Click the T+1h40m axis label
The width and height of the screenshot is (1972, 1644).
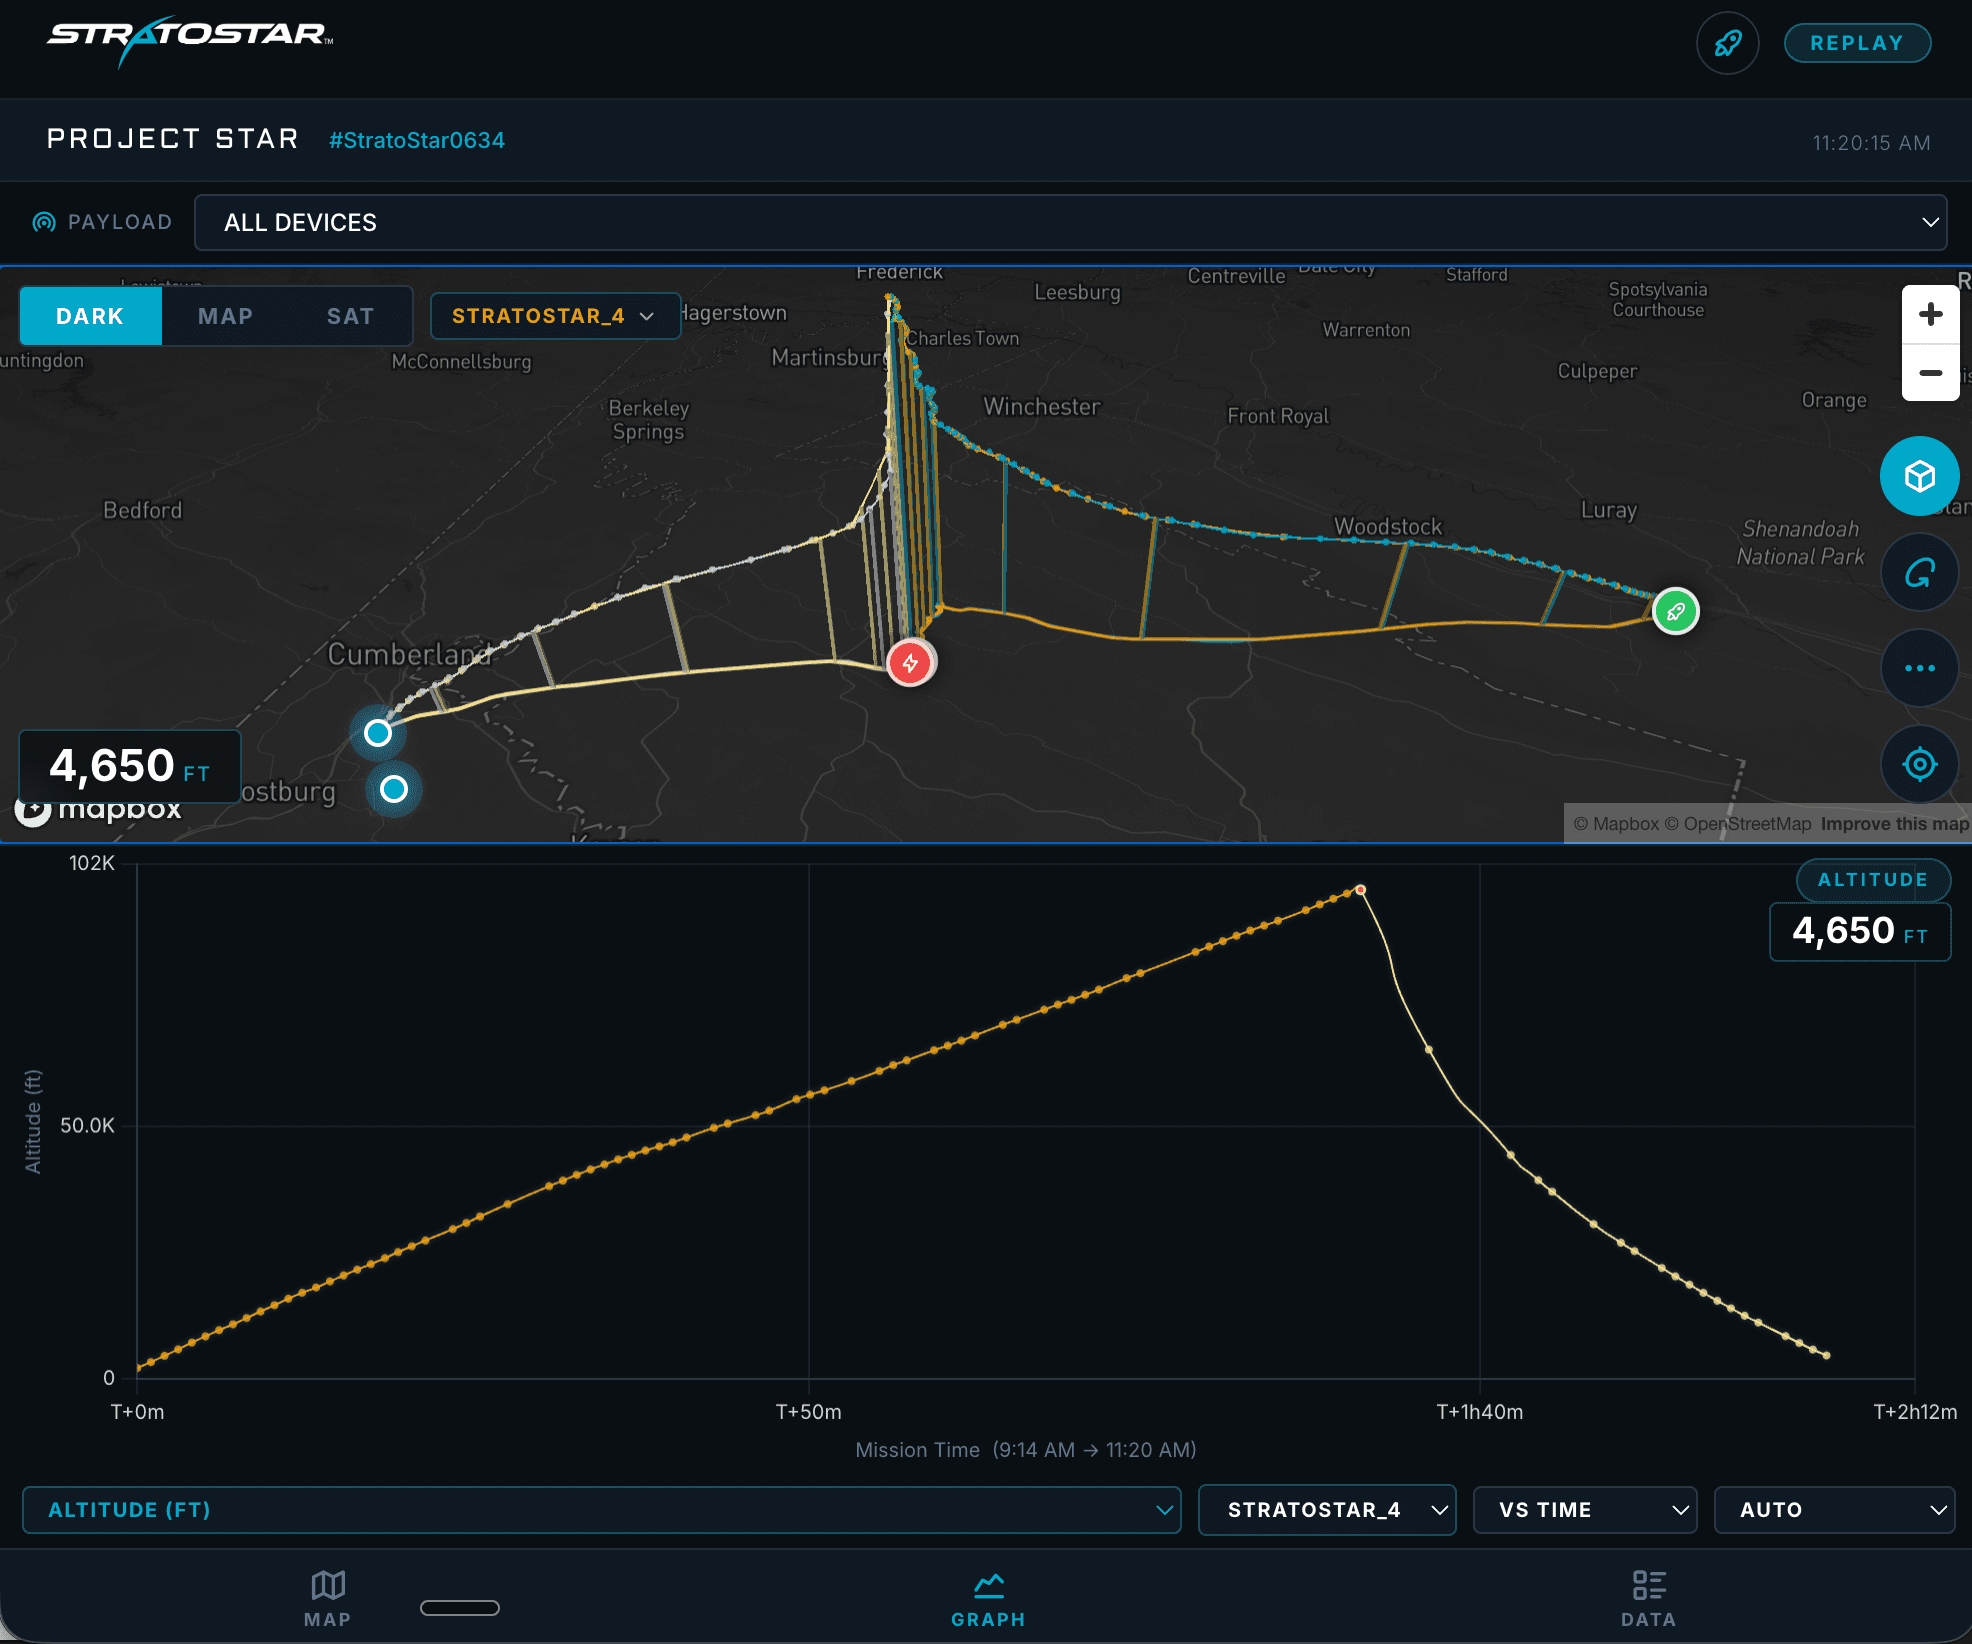point(1480,1412)
